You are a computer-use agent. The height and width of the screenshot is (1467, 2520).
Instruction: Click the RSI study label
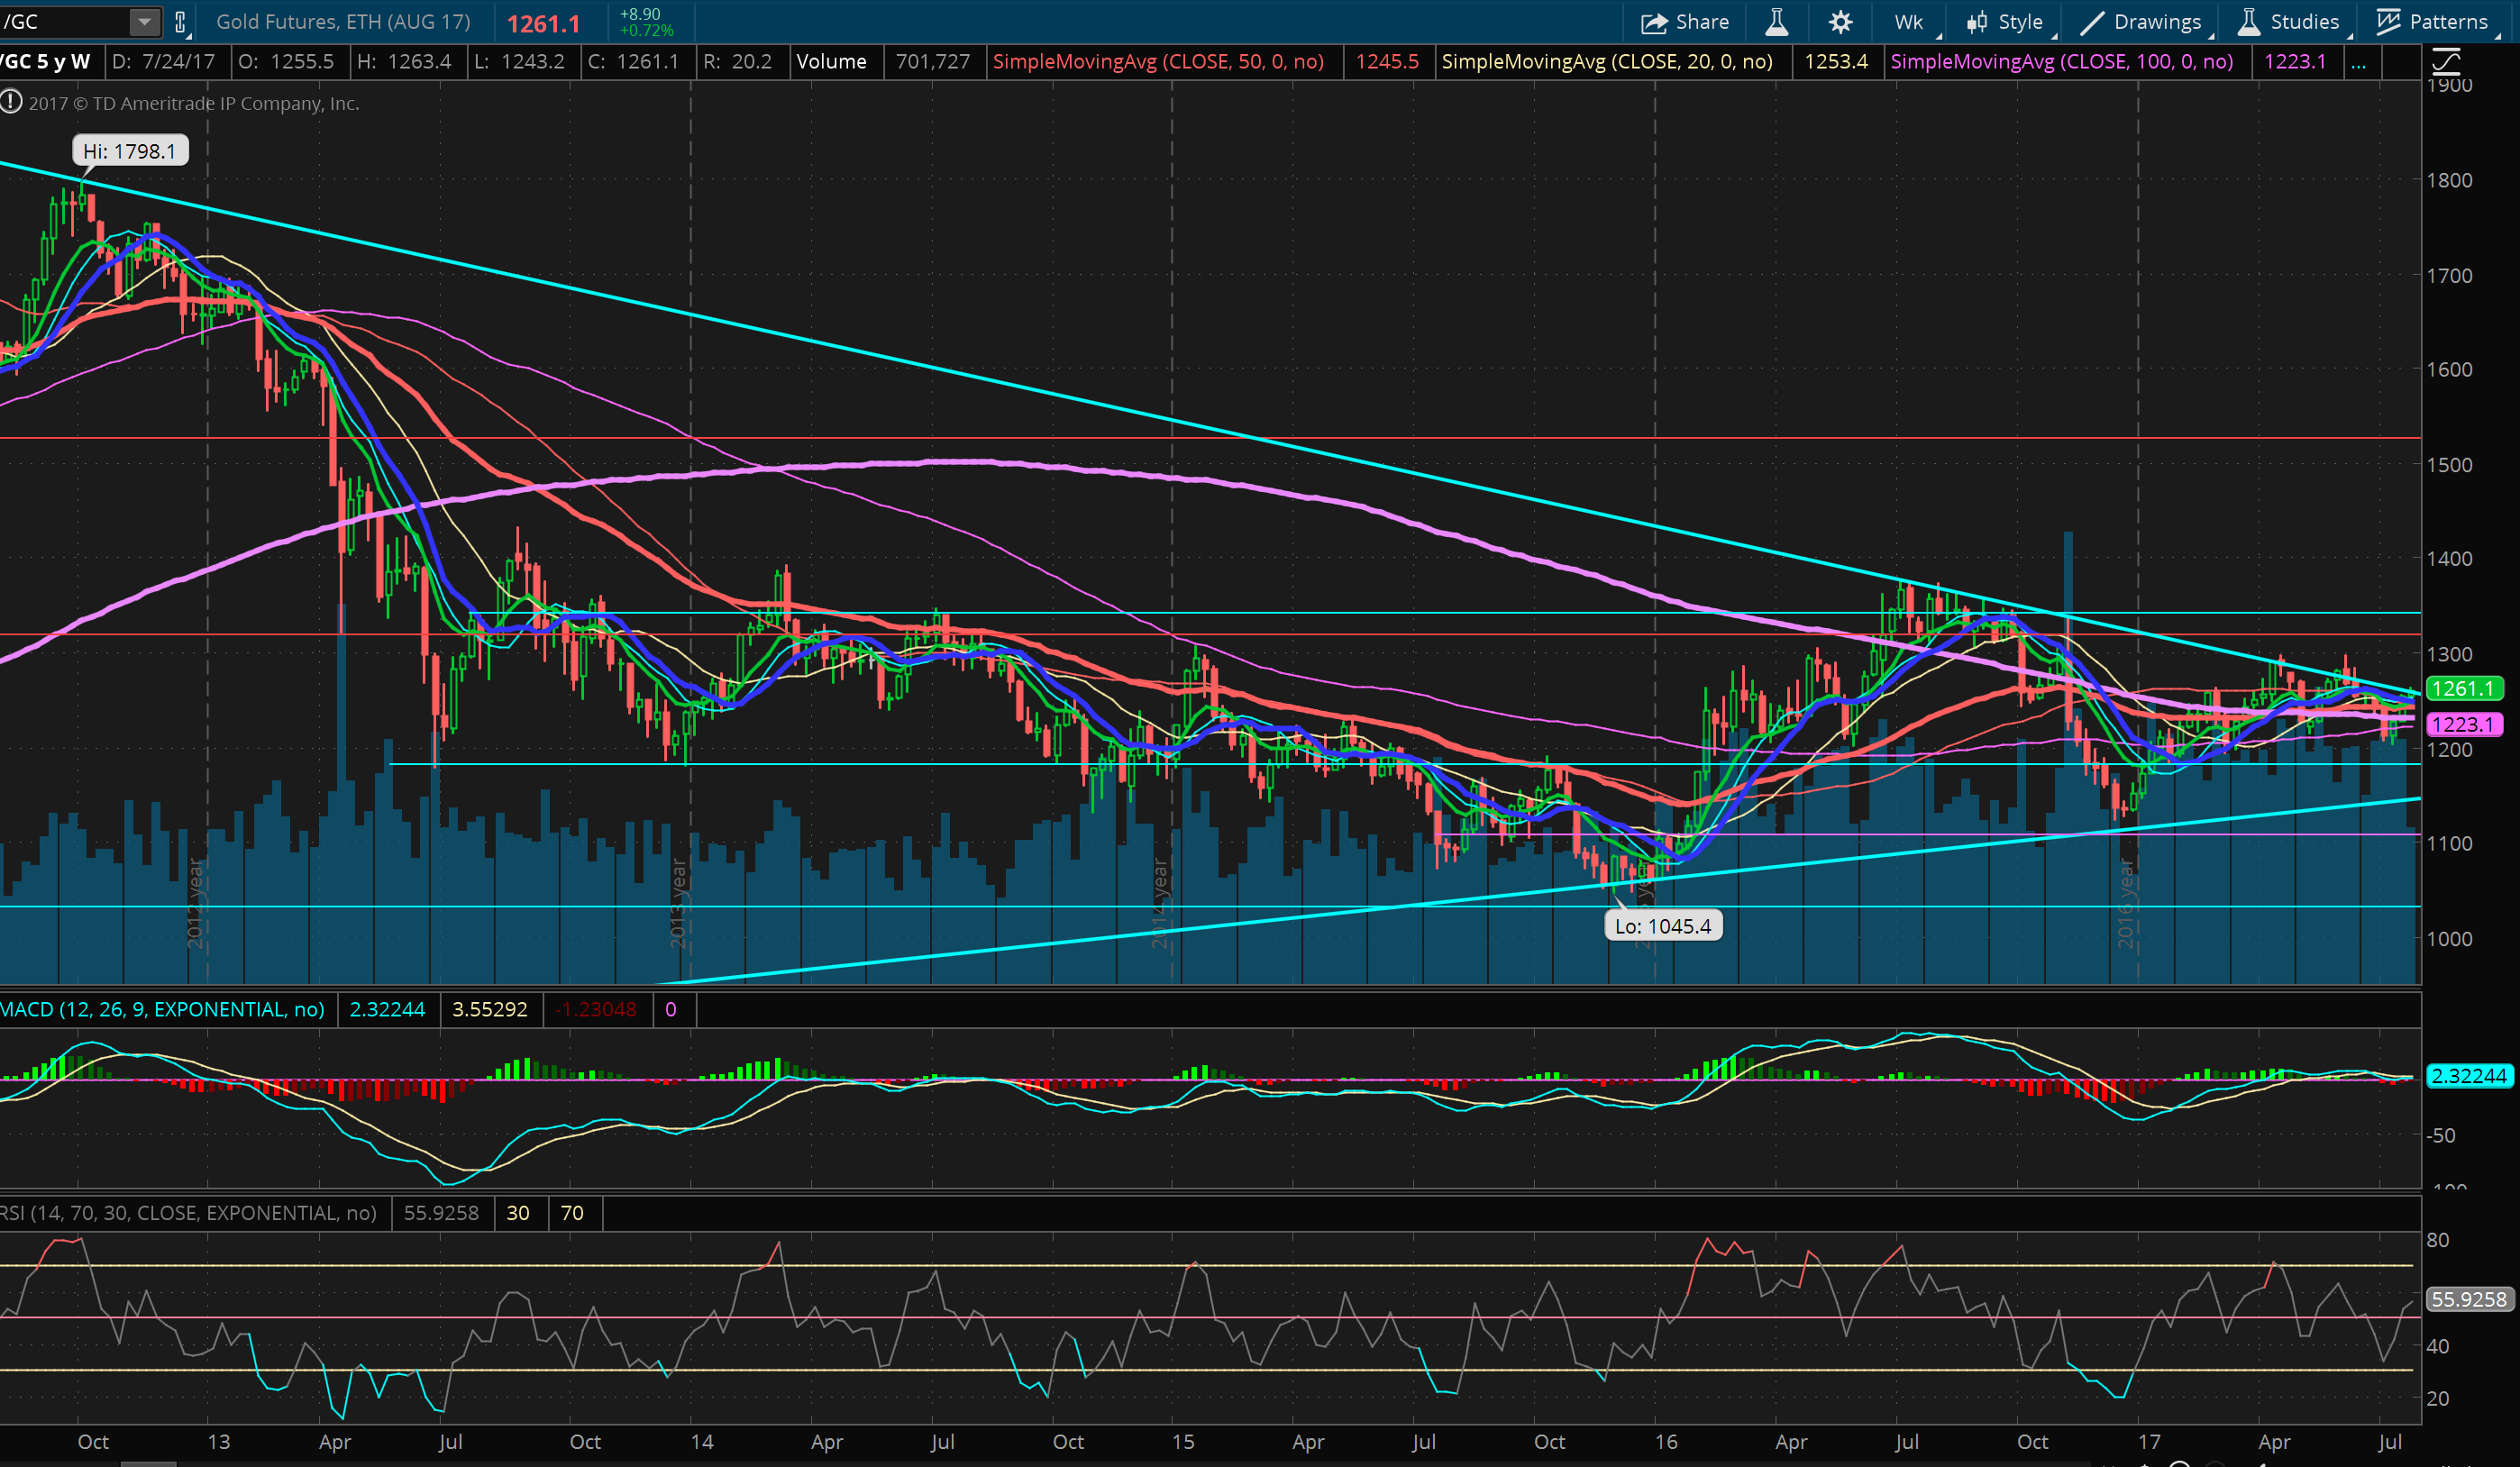[x=188, y=1213]
